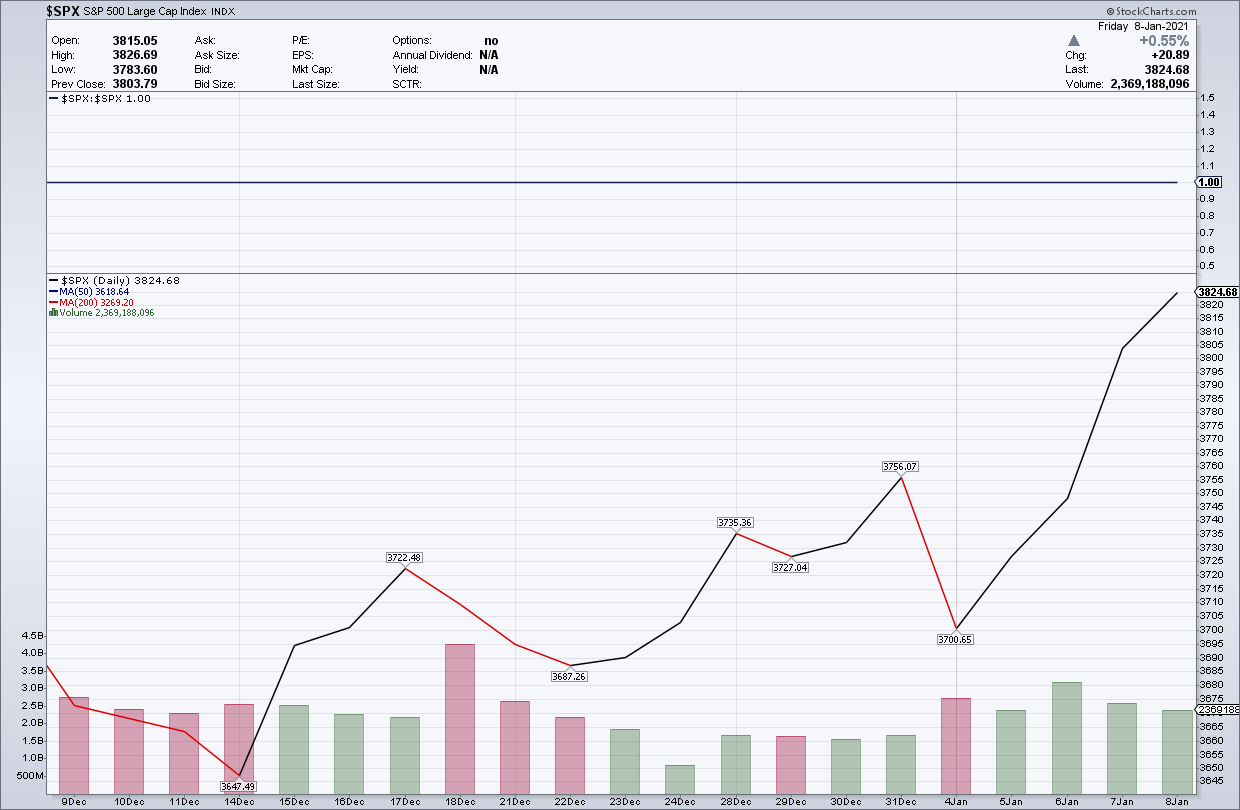The image size is (1240, 810).
Task: Click the 4.5B volume axis label
Action: coord(32,635)
